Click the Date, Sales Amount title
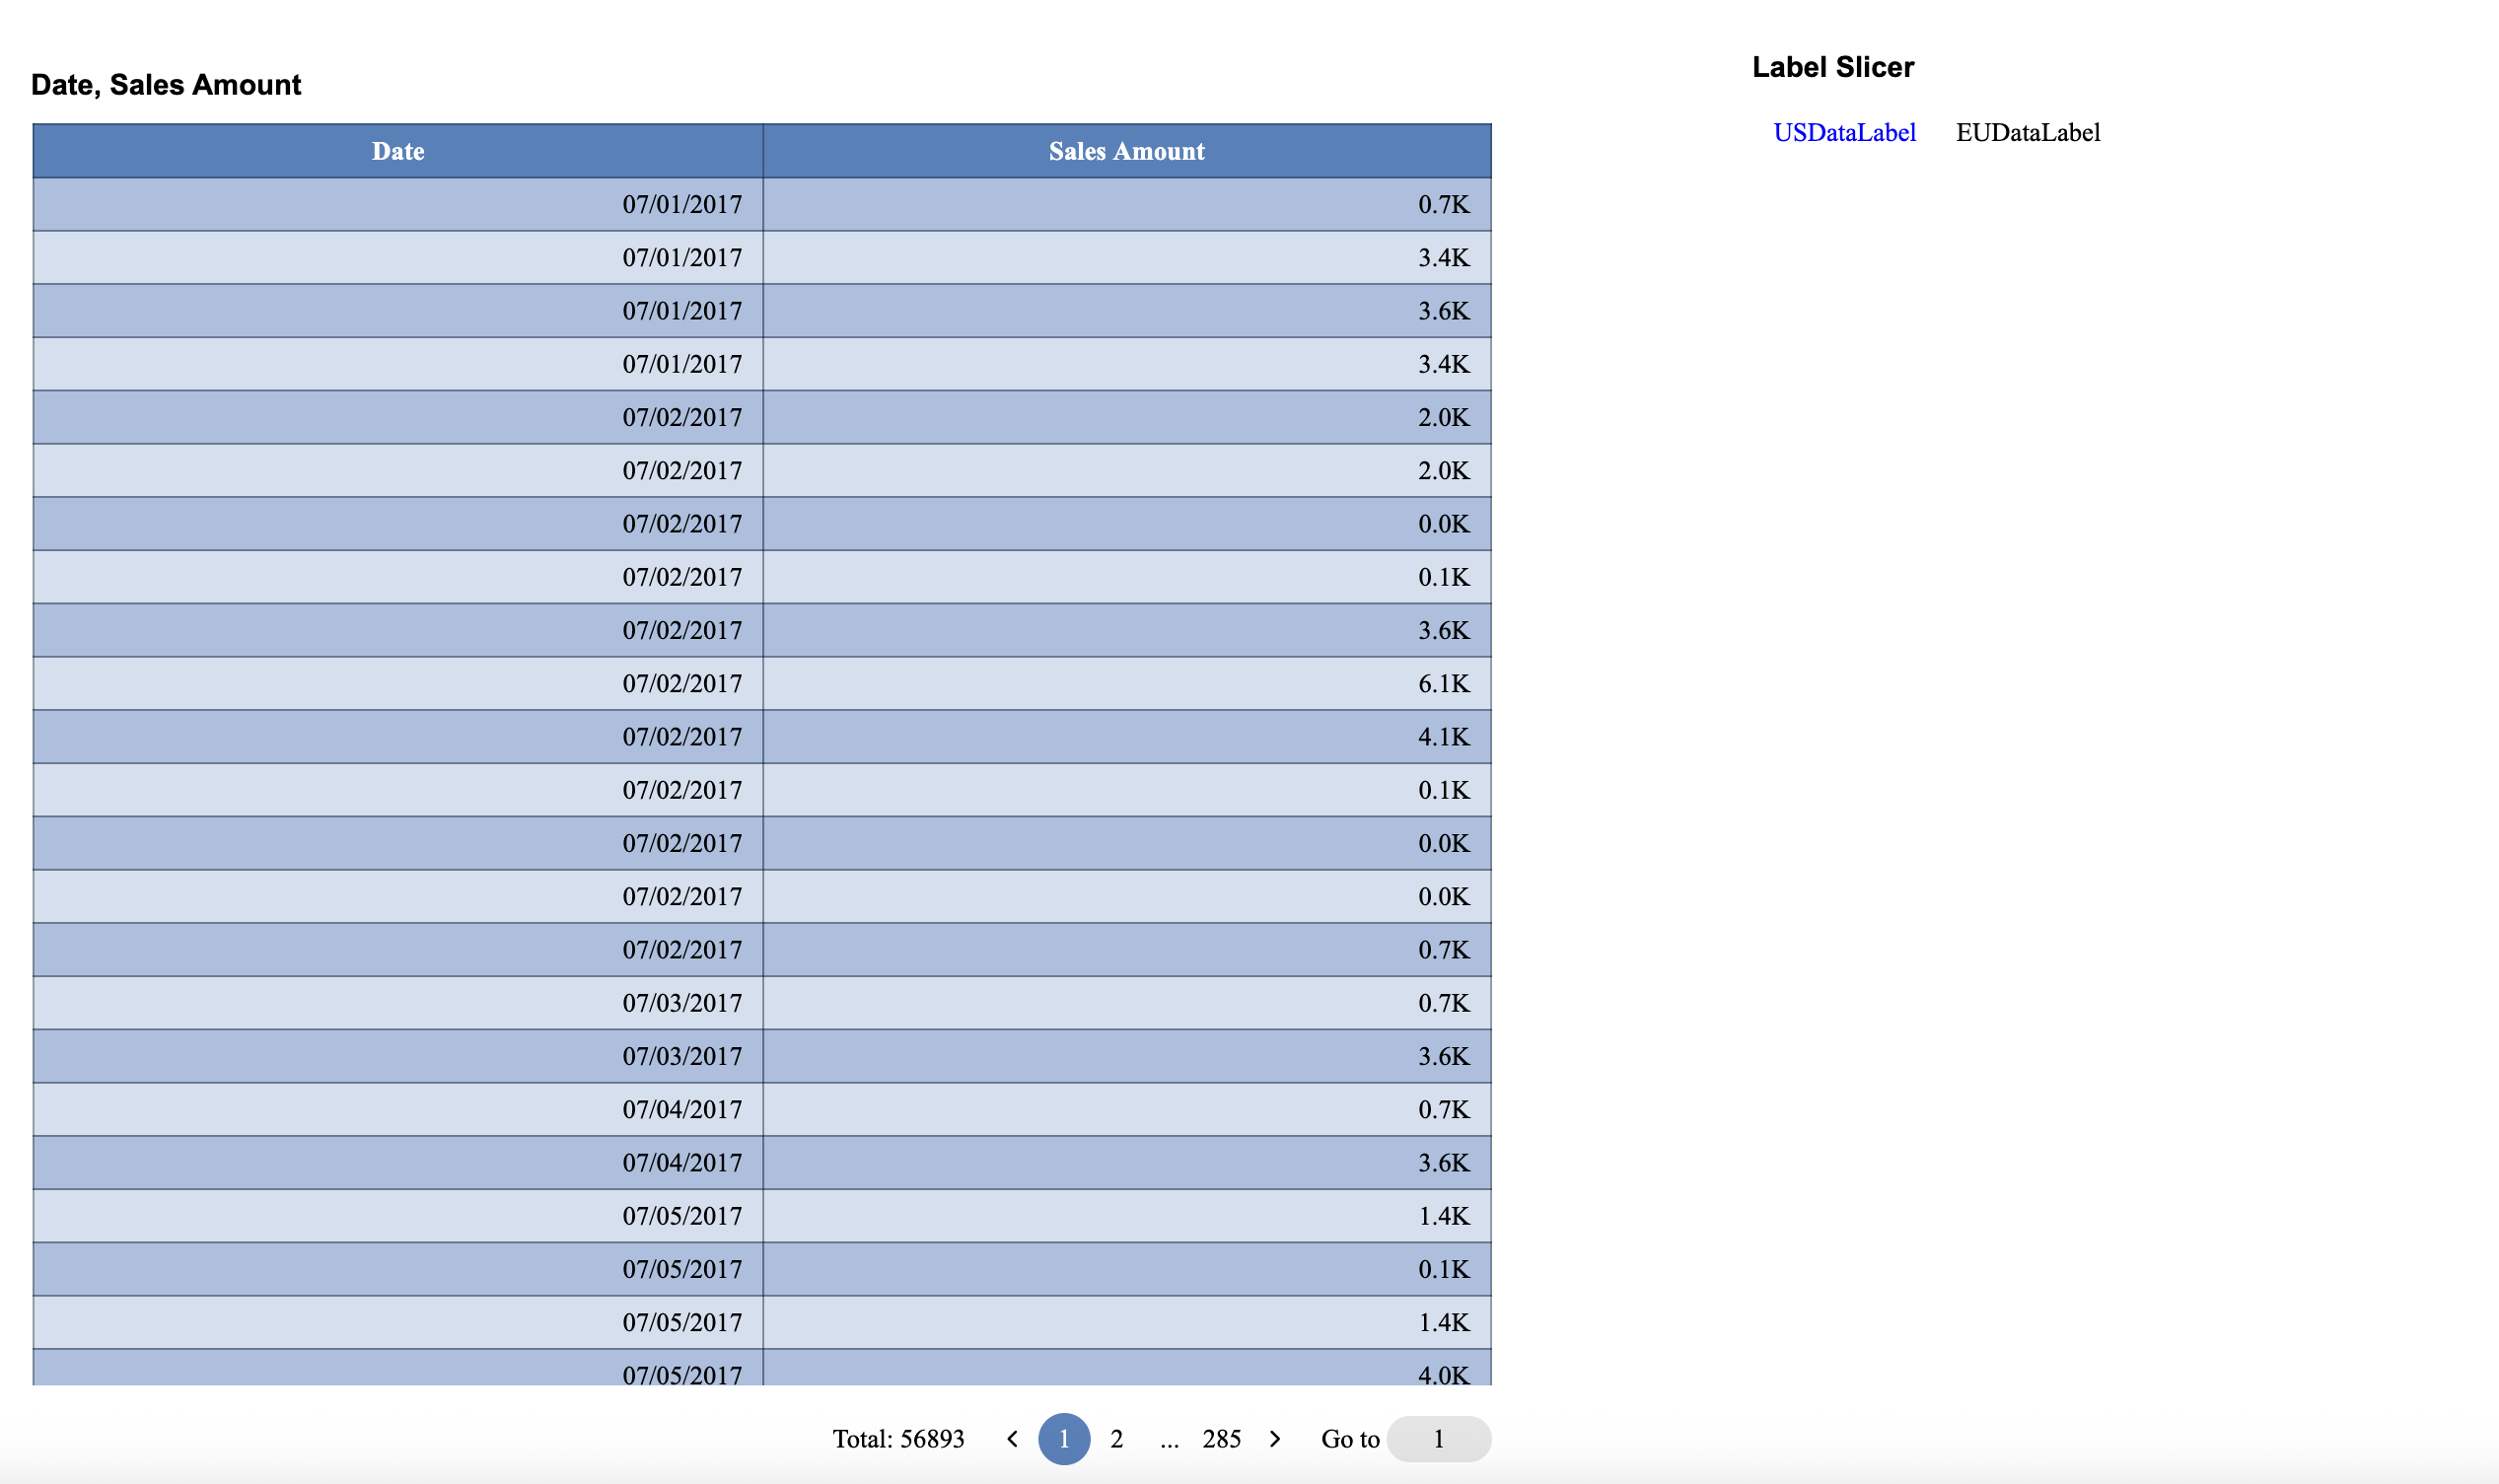Viewport: 2499px width, 1484px height. (x=166, y=84)
